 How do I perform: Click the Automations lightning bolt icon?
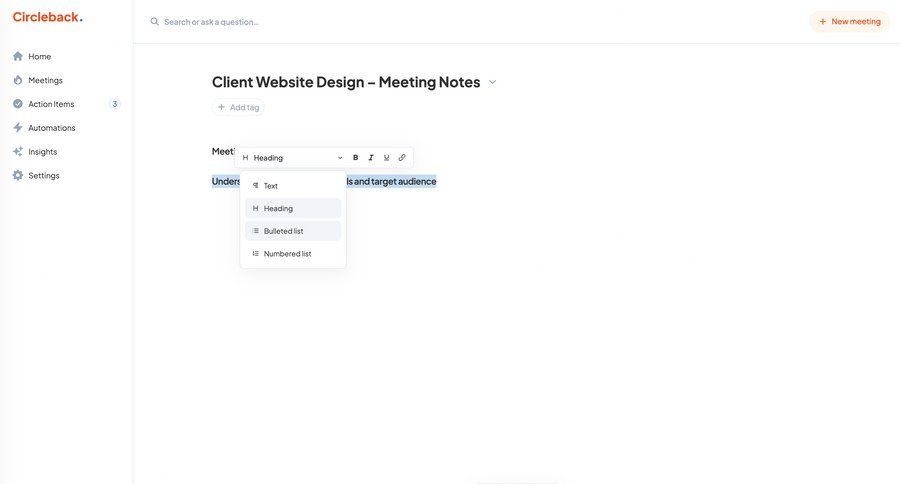[x=18, y=128]
